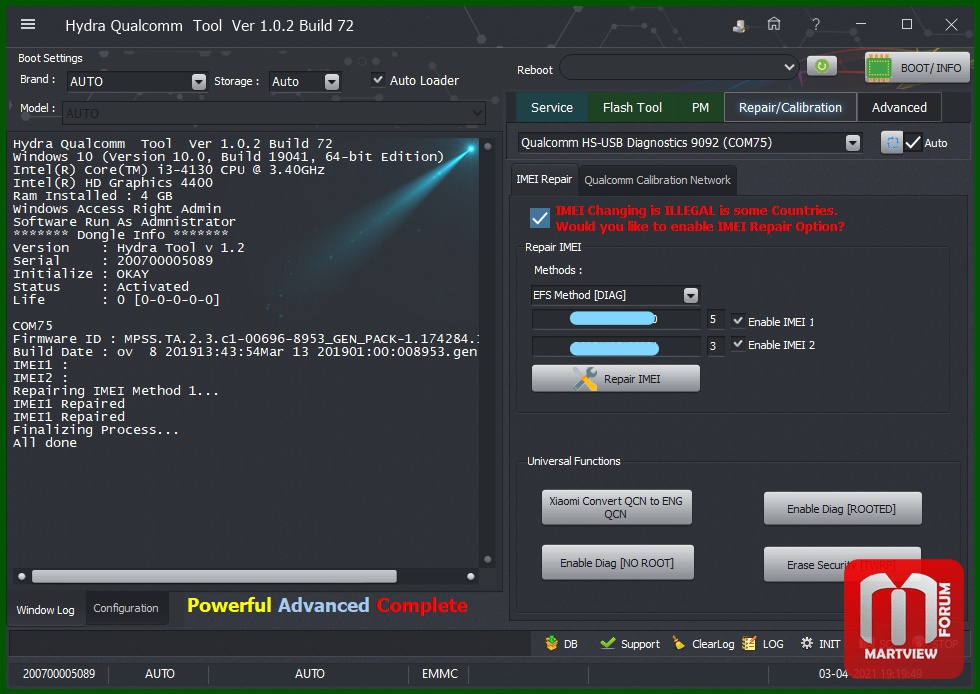Screen dimensions: 980x694
Task: Clear the log with ClearLog
Action: (x=703, y=643)
